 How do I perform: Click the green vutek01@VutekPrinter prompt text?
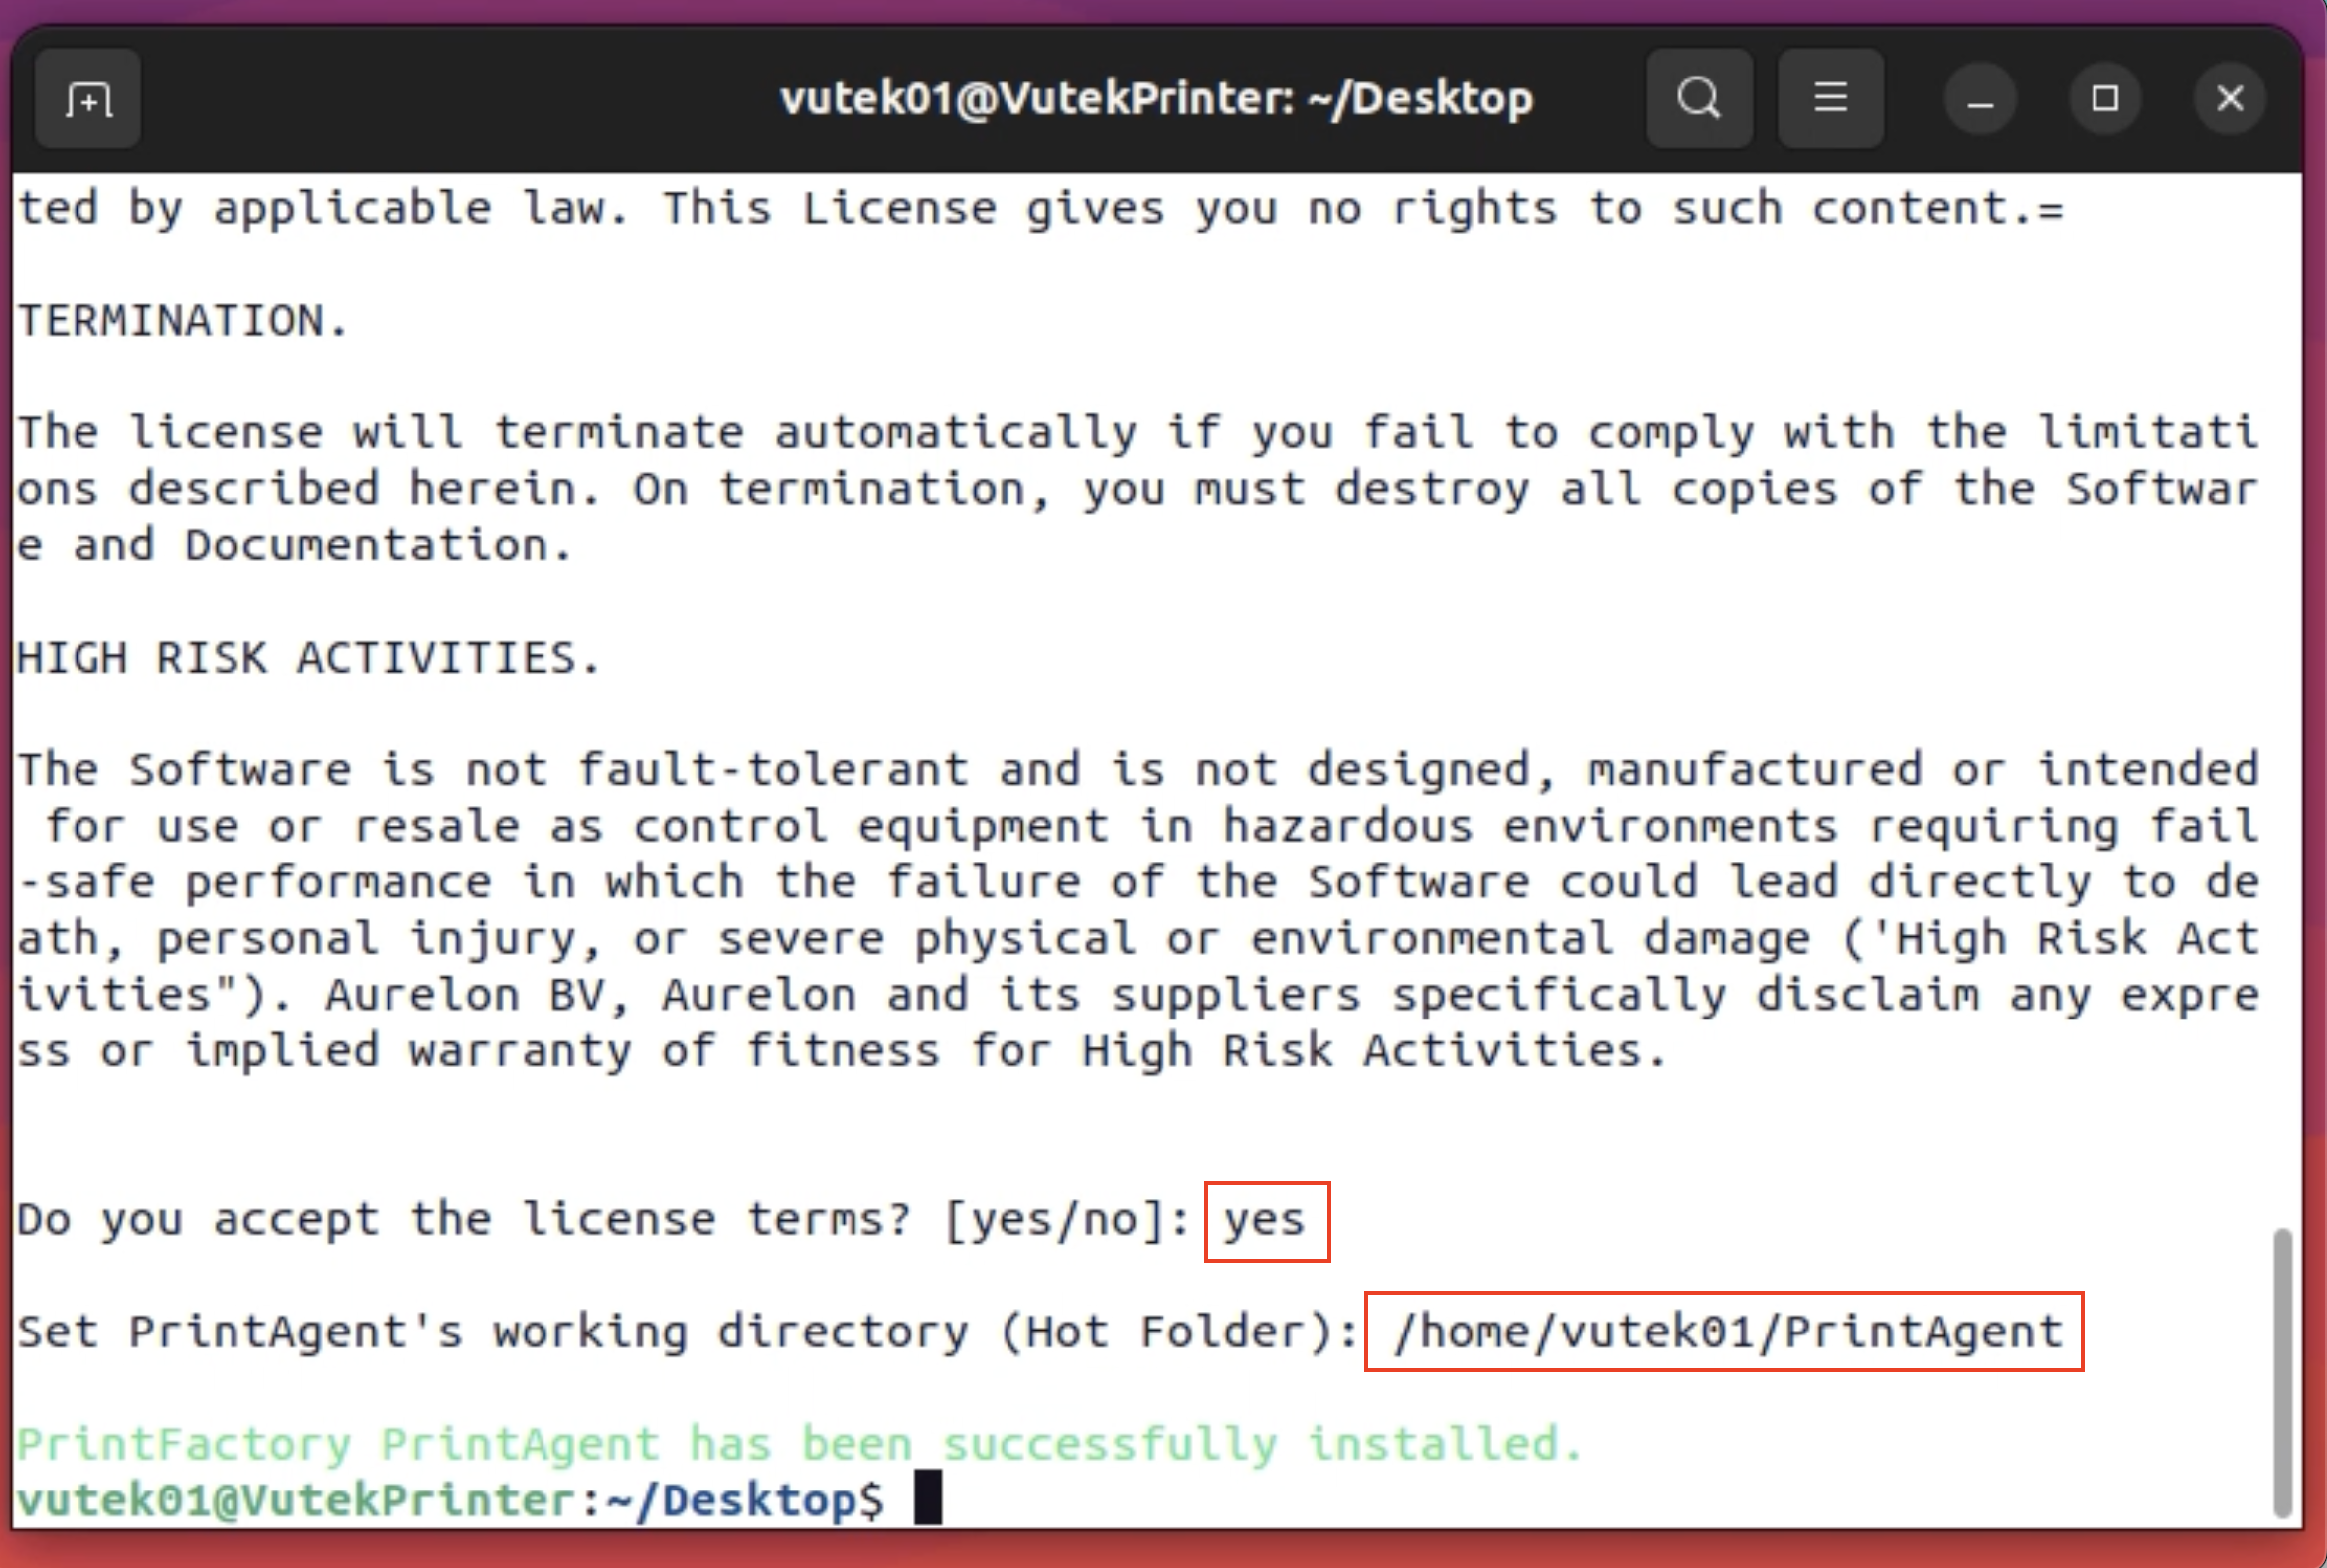295,1500
